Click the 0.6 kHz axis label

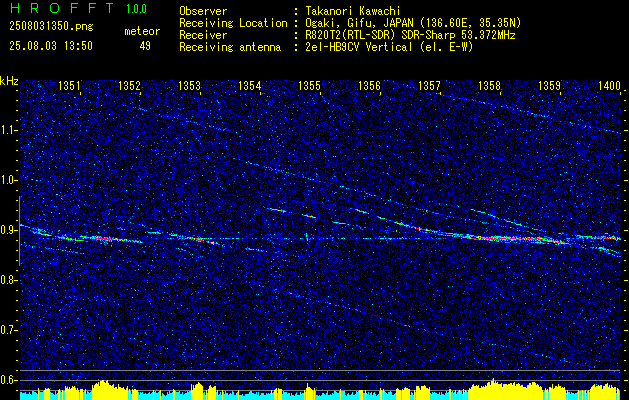(x=8, y=380)
